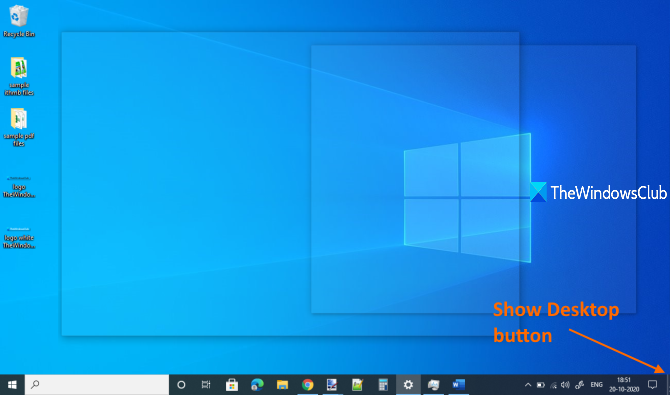Expand hidden system tray icons
This screenshot has width=670, height=395.
pyautogui.click(x=528, y=385)
